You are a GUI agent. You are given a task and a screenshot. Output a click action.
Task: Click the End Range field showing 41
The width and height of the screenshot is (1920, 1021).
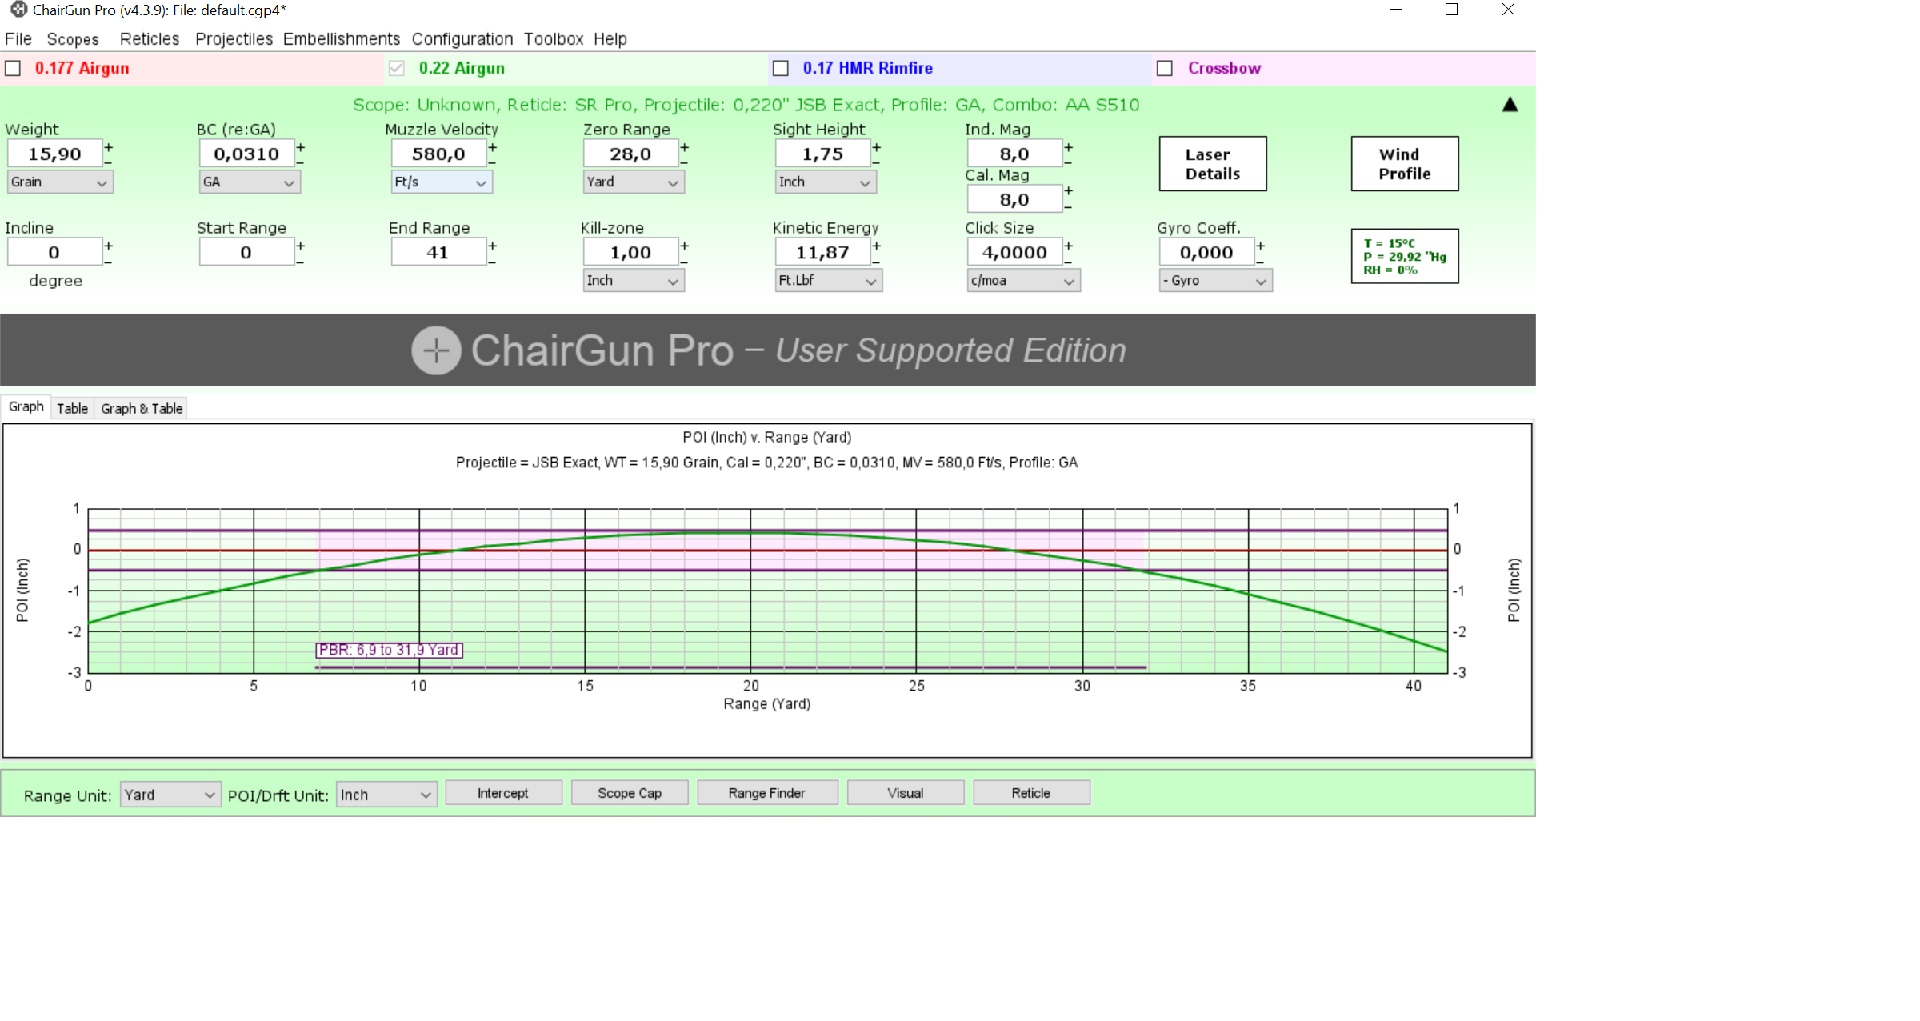pyautogui.click(x=439, y=253)
